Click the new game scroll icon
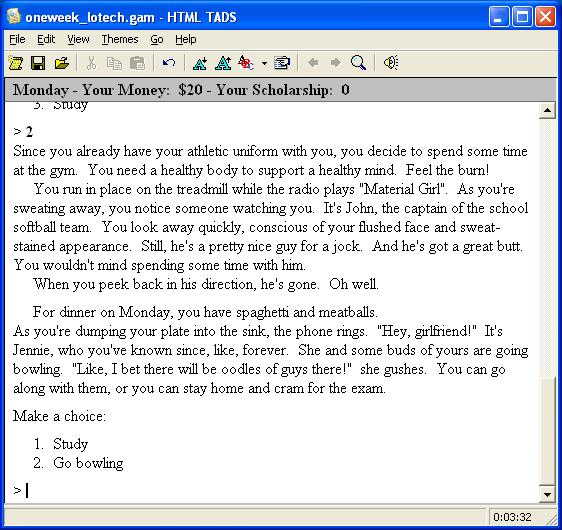Screen dimensions: 562x530 click(16, 63)
